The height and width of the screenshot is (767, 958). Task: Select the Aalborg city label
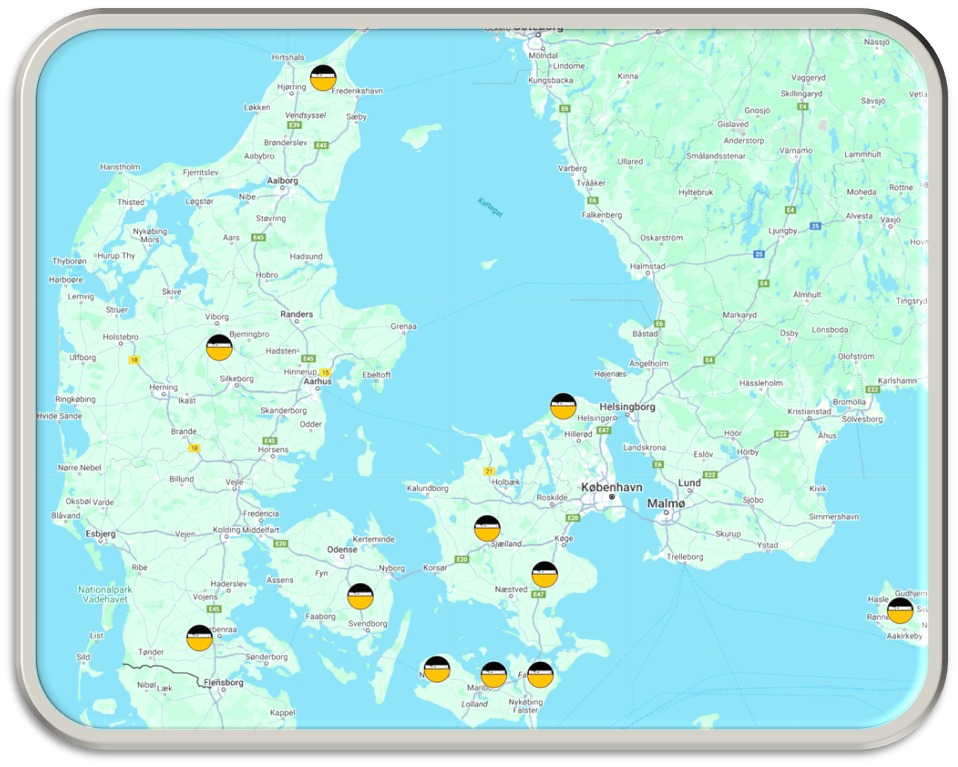pos(282,181)
